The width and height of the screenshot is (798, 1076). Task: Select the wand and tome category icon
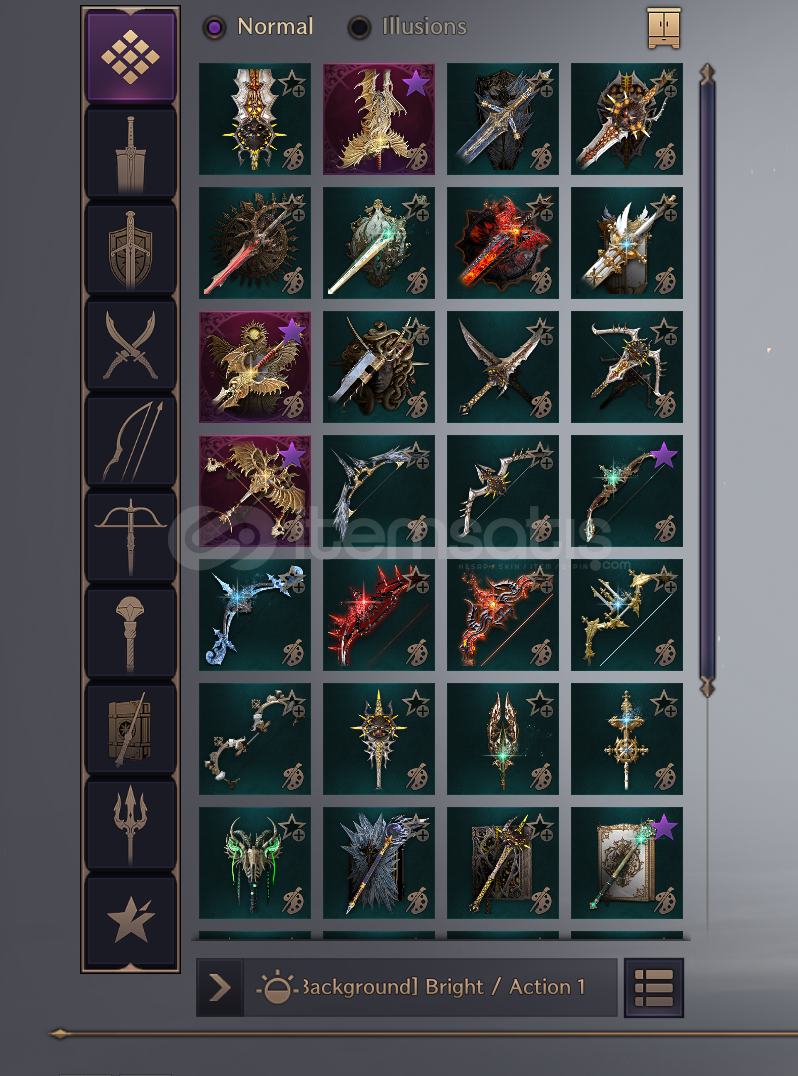(x=130, y=729)
